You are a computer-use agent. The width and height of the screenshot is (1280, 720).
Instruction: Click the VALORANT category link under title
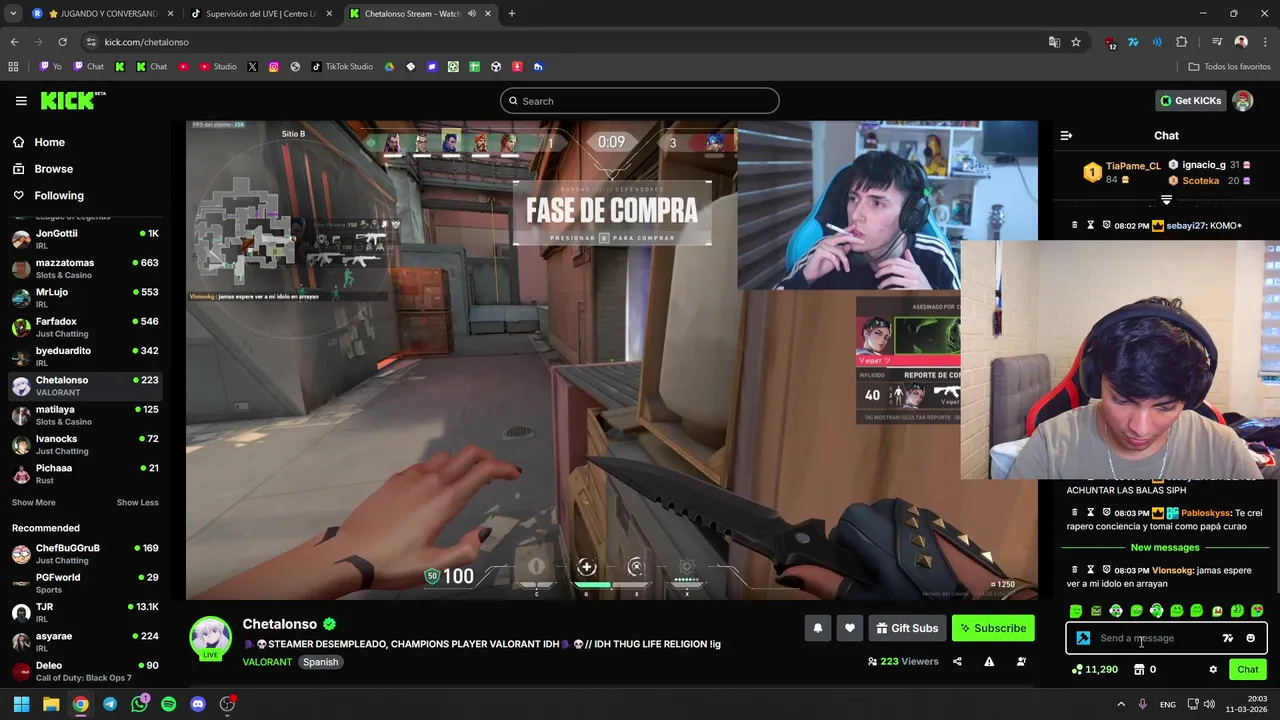267,662
